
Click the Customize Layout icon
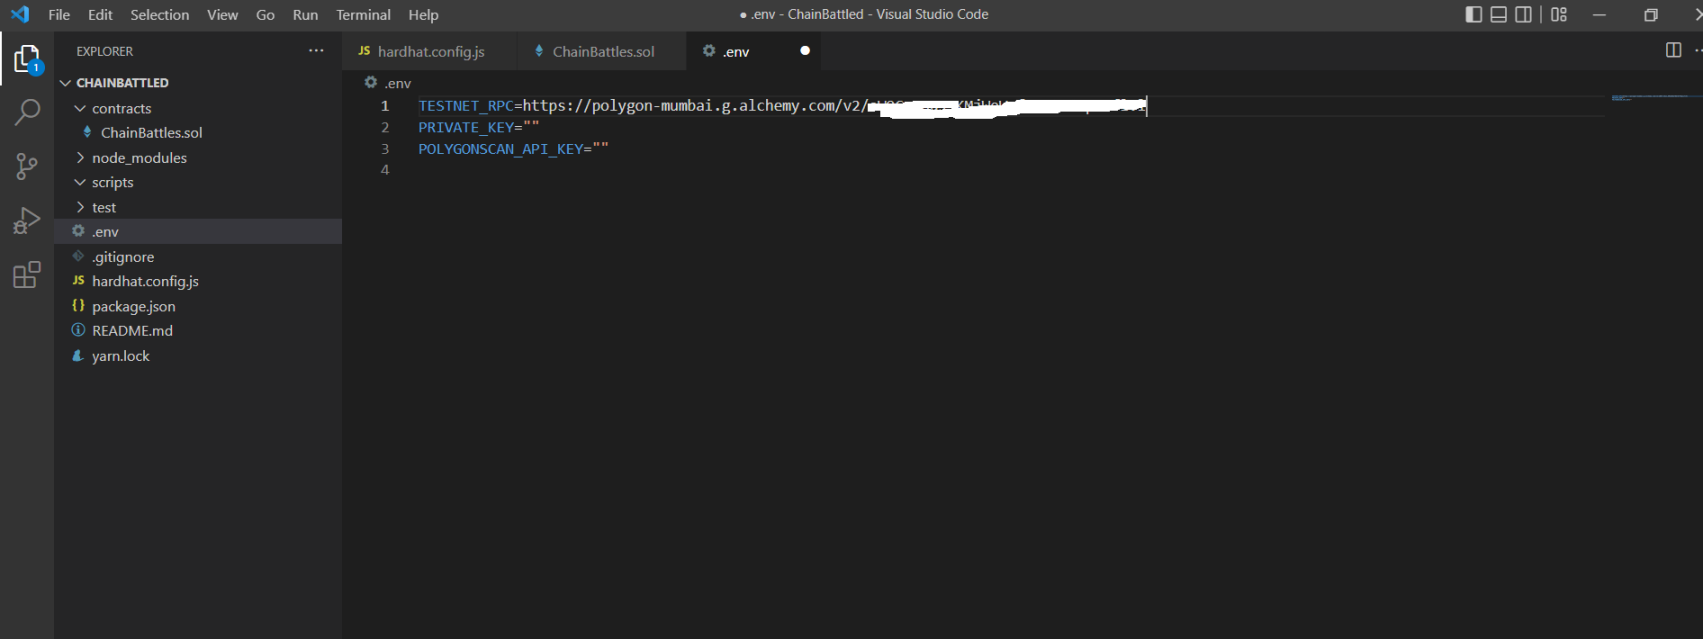(1559, 15)
